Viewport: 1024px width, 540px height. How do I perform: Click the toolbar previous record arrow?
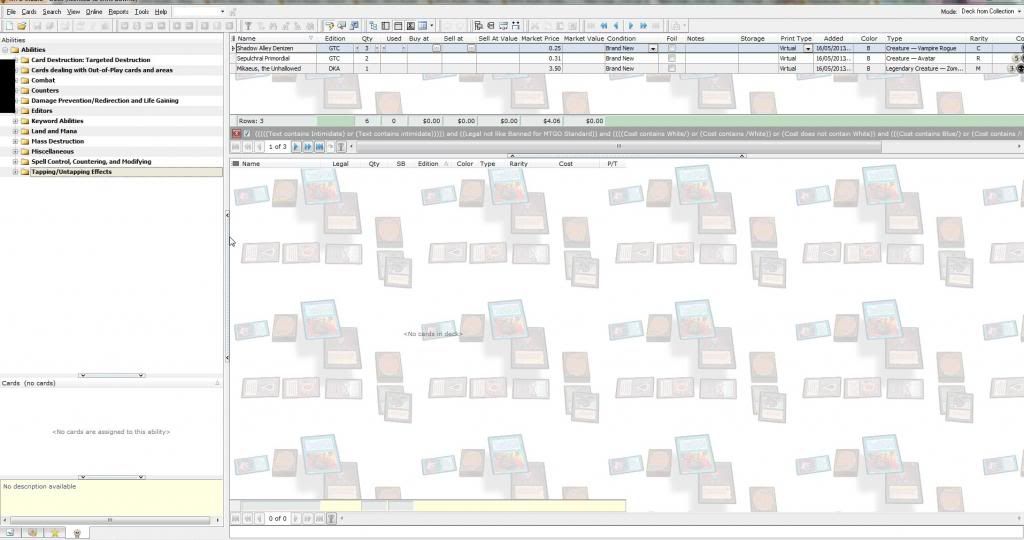(616, 26)
